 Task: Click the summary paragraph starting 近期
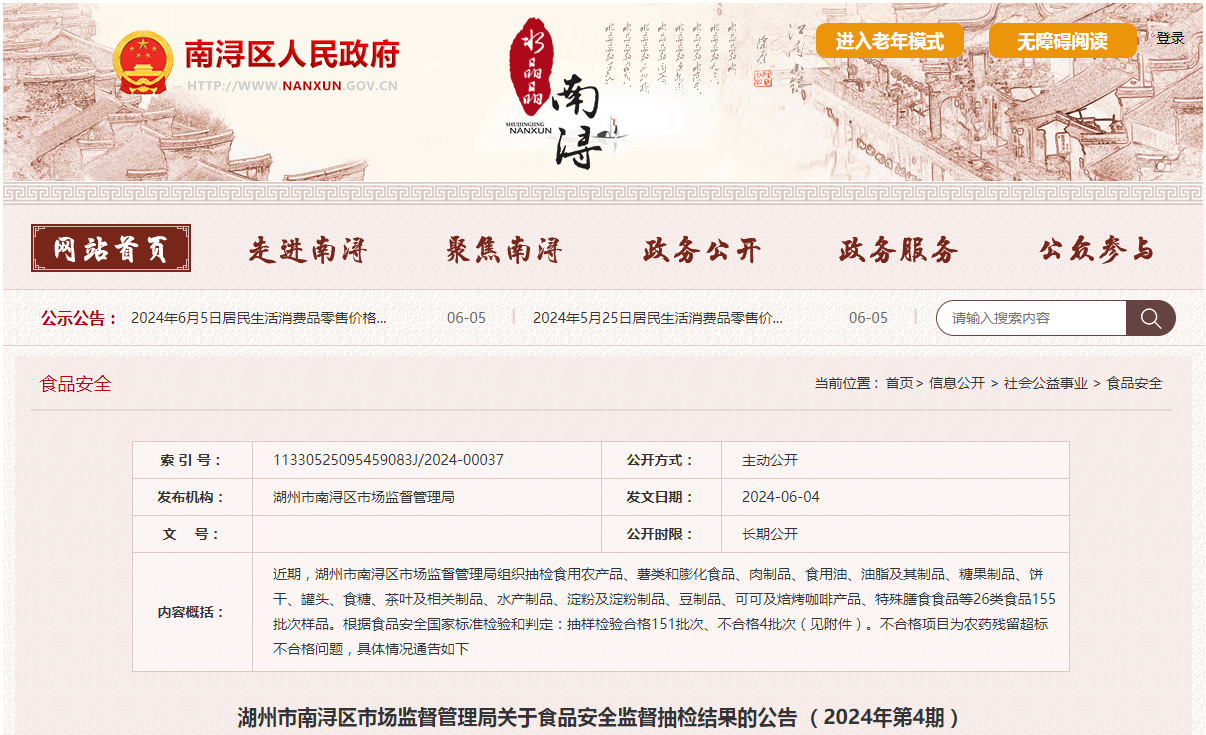point(664,612)
